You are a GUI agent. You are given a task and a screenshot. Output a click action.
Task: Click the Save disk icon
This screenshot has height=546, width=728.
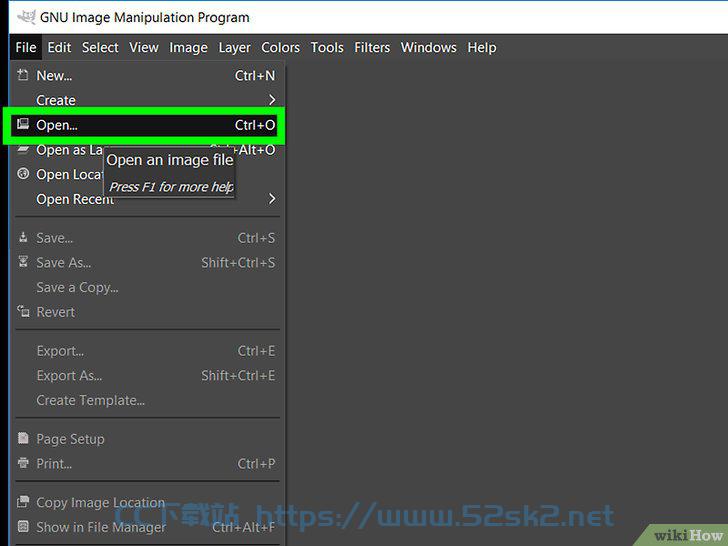click(x=23, y=238)
